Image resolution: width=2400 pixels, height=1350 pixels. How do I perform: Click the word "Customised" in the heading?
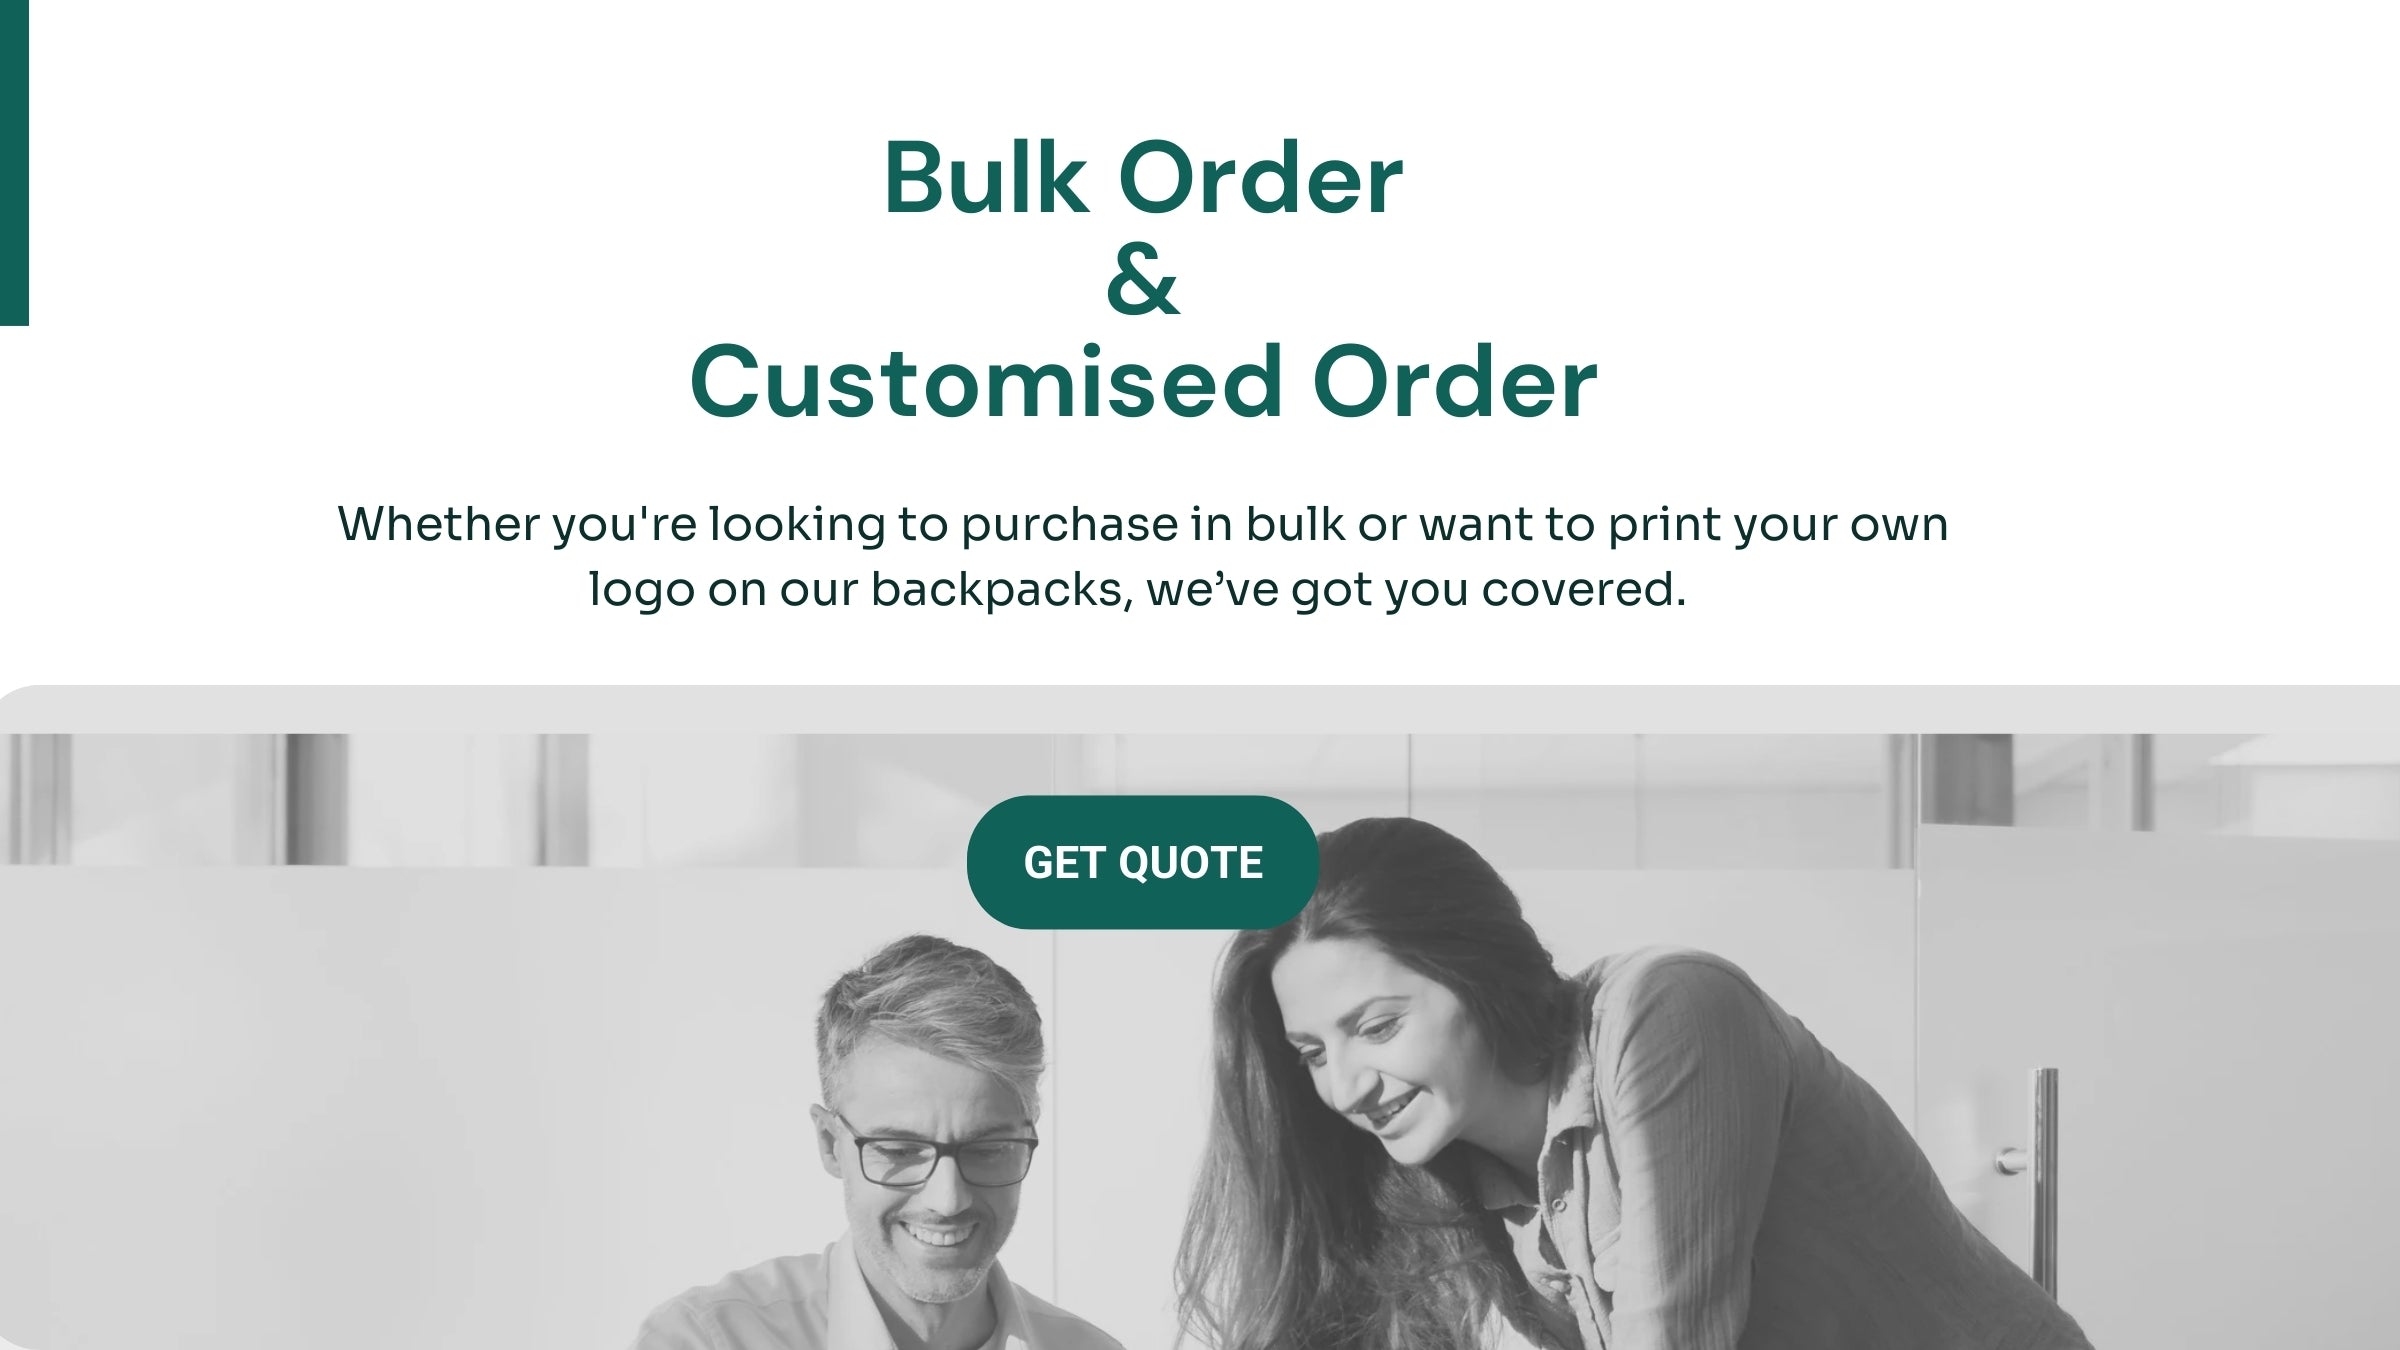[986, 382]
